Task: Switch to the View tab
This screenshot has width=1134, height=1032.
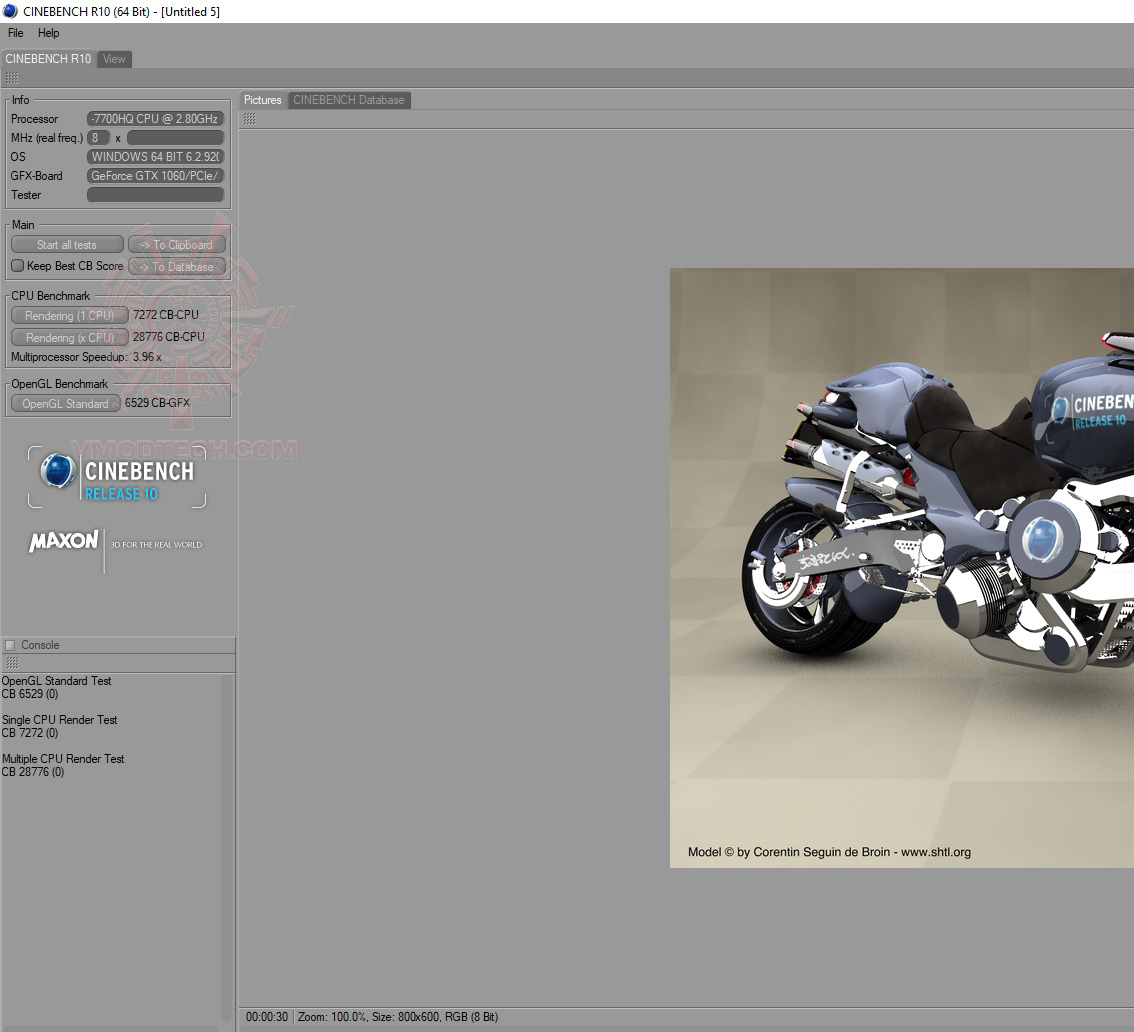Action: (x=114, y=59)
